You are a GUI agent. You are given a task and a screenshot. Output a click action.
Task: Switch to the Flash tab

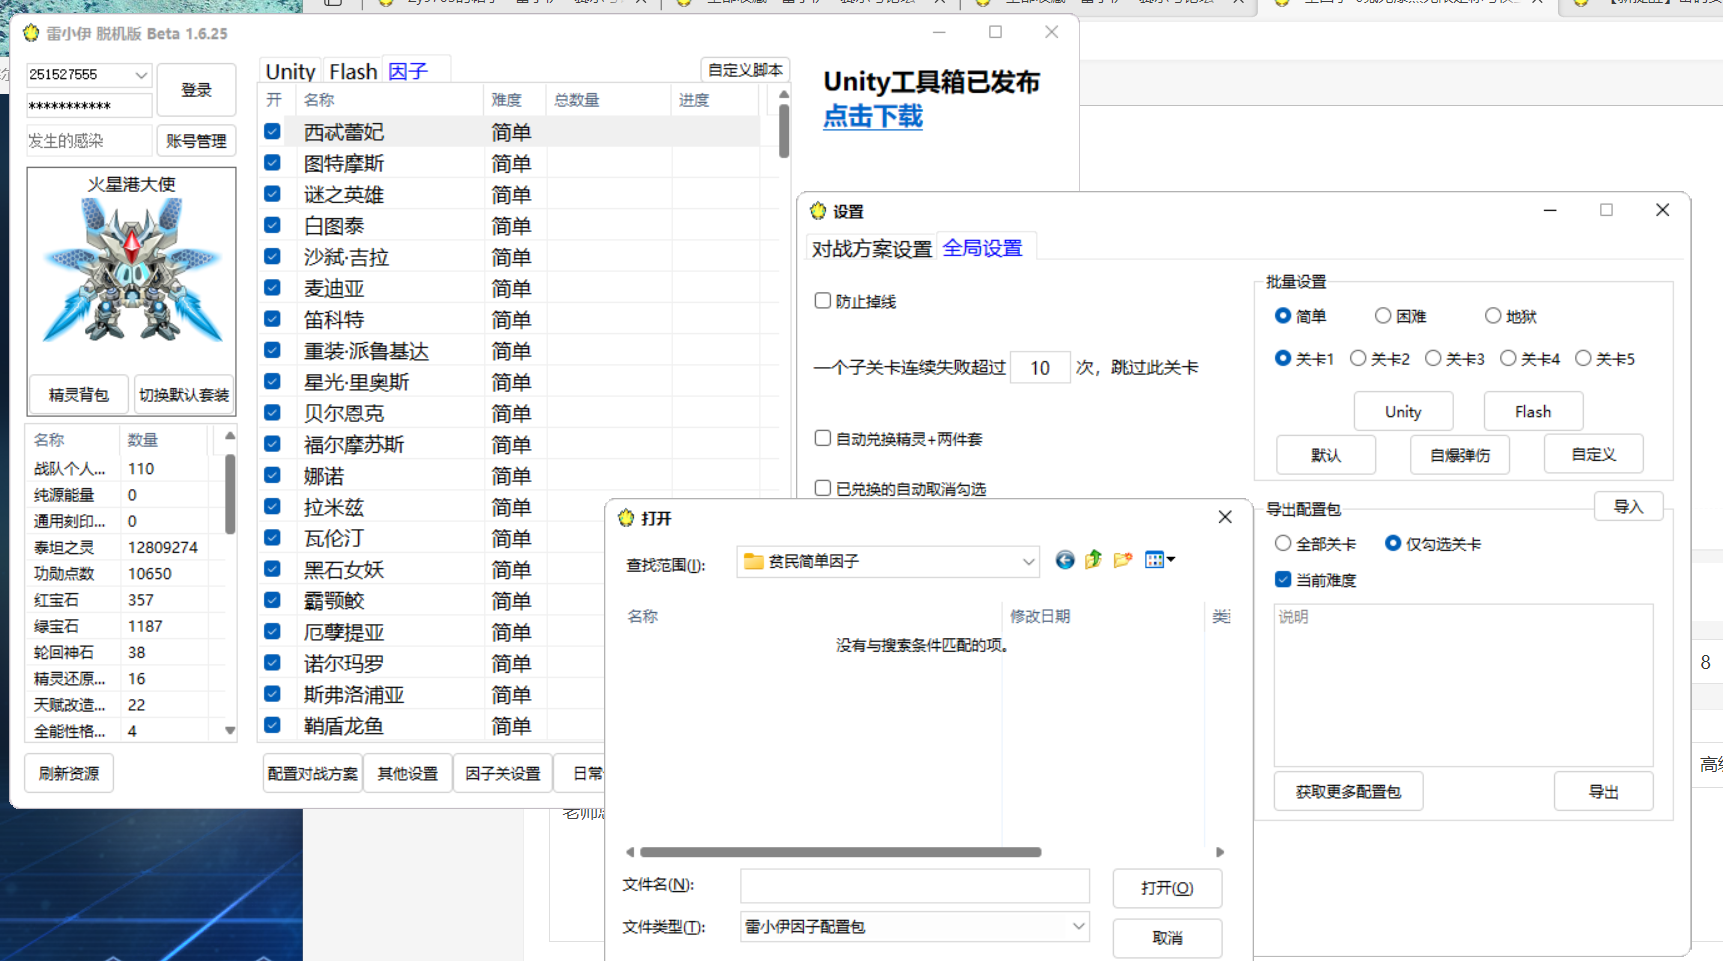(x=352, y=71)
